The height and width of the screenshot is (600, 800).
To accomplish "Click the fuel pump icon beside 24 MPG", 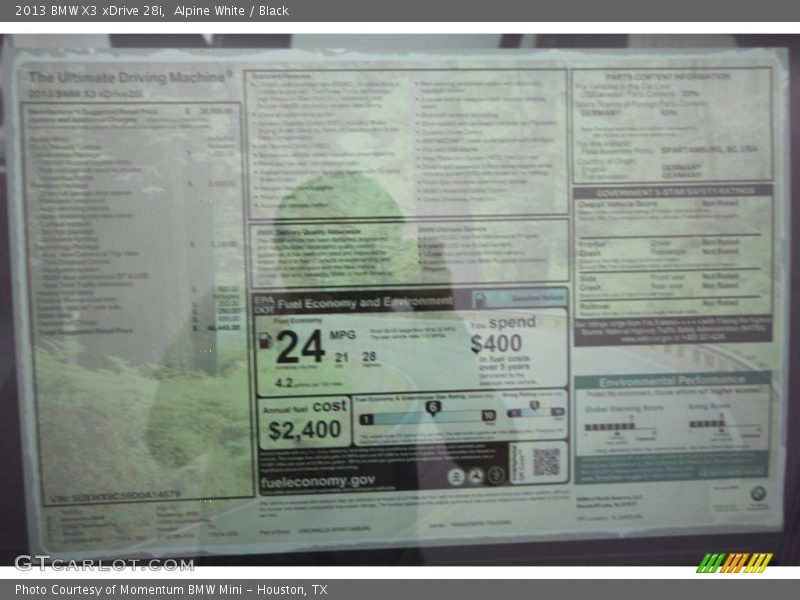I will click(x=265, y=340).
